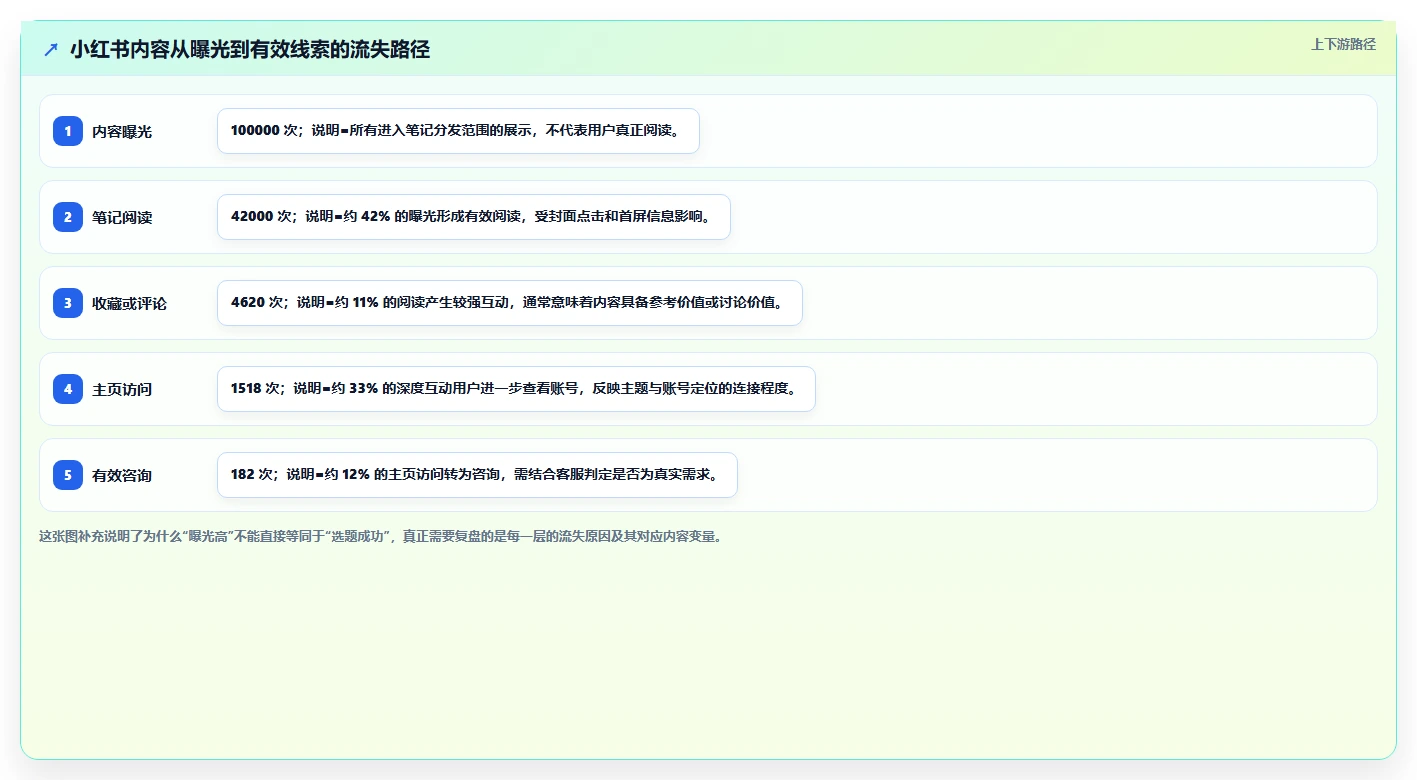Viewport: 1417px width, 780px height.
Task: Click the 182 次 description box
Action: [477, 475]
